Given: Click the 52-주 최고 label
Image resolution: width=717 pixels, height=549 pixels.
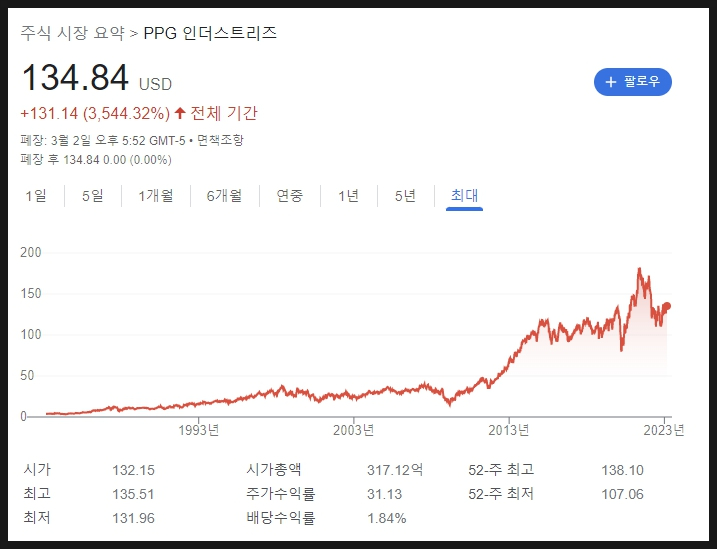Looking at the screenshot, I should 501,469.
